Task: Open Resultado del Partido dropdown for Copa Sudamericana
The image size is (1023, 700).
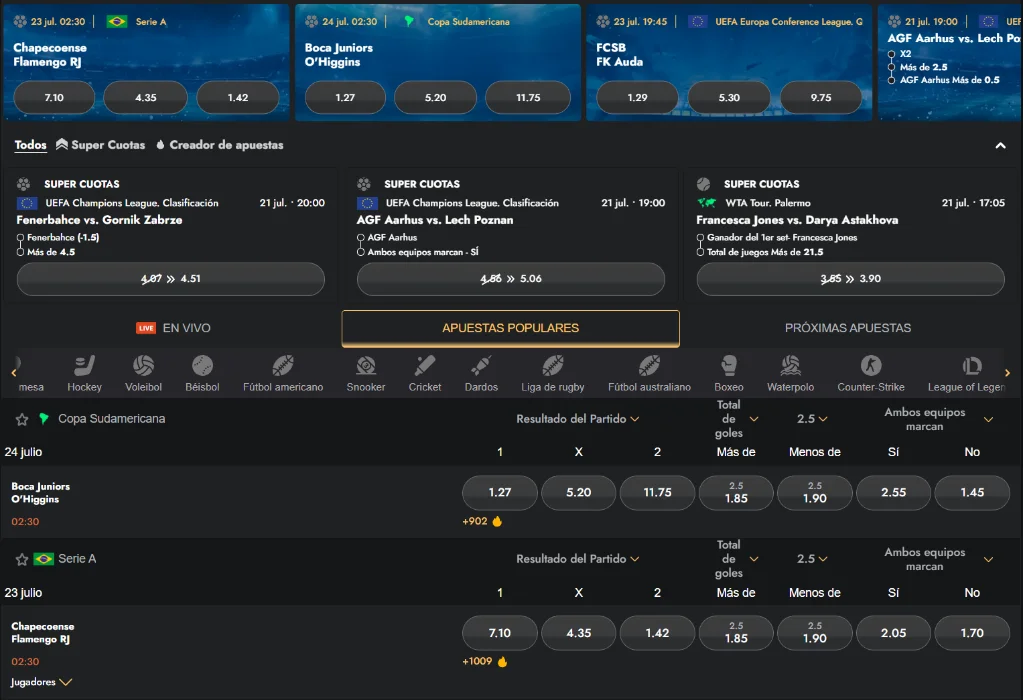Action: [577, 419]
